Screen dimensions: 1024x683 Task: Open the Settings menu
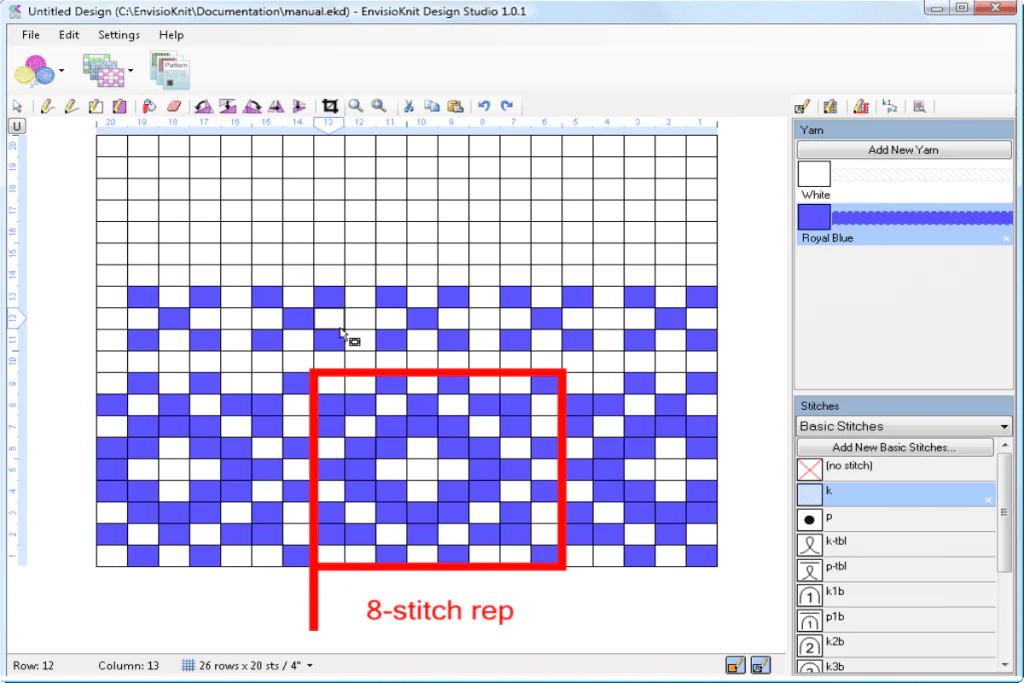(x=119, y=35)
